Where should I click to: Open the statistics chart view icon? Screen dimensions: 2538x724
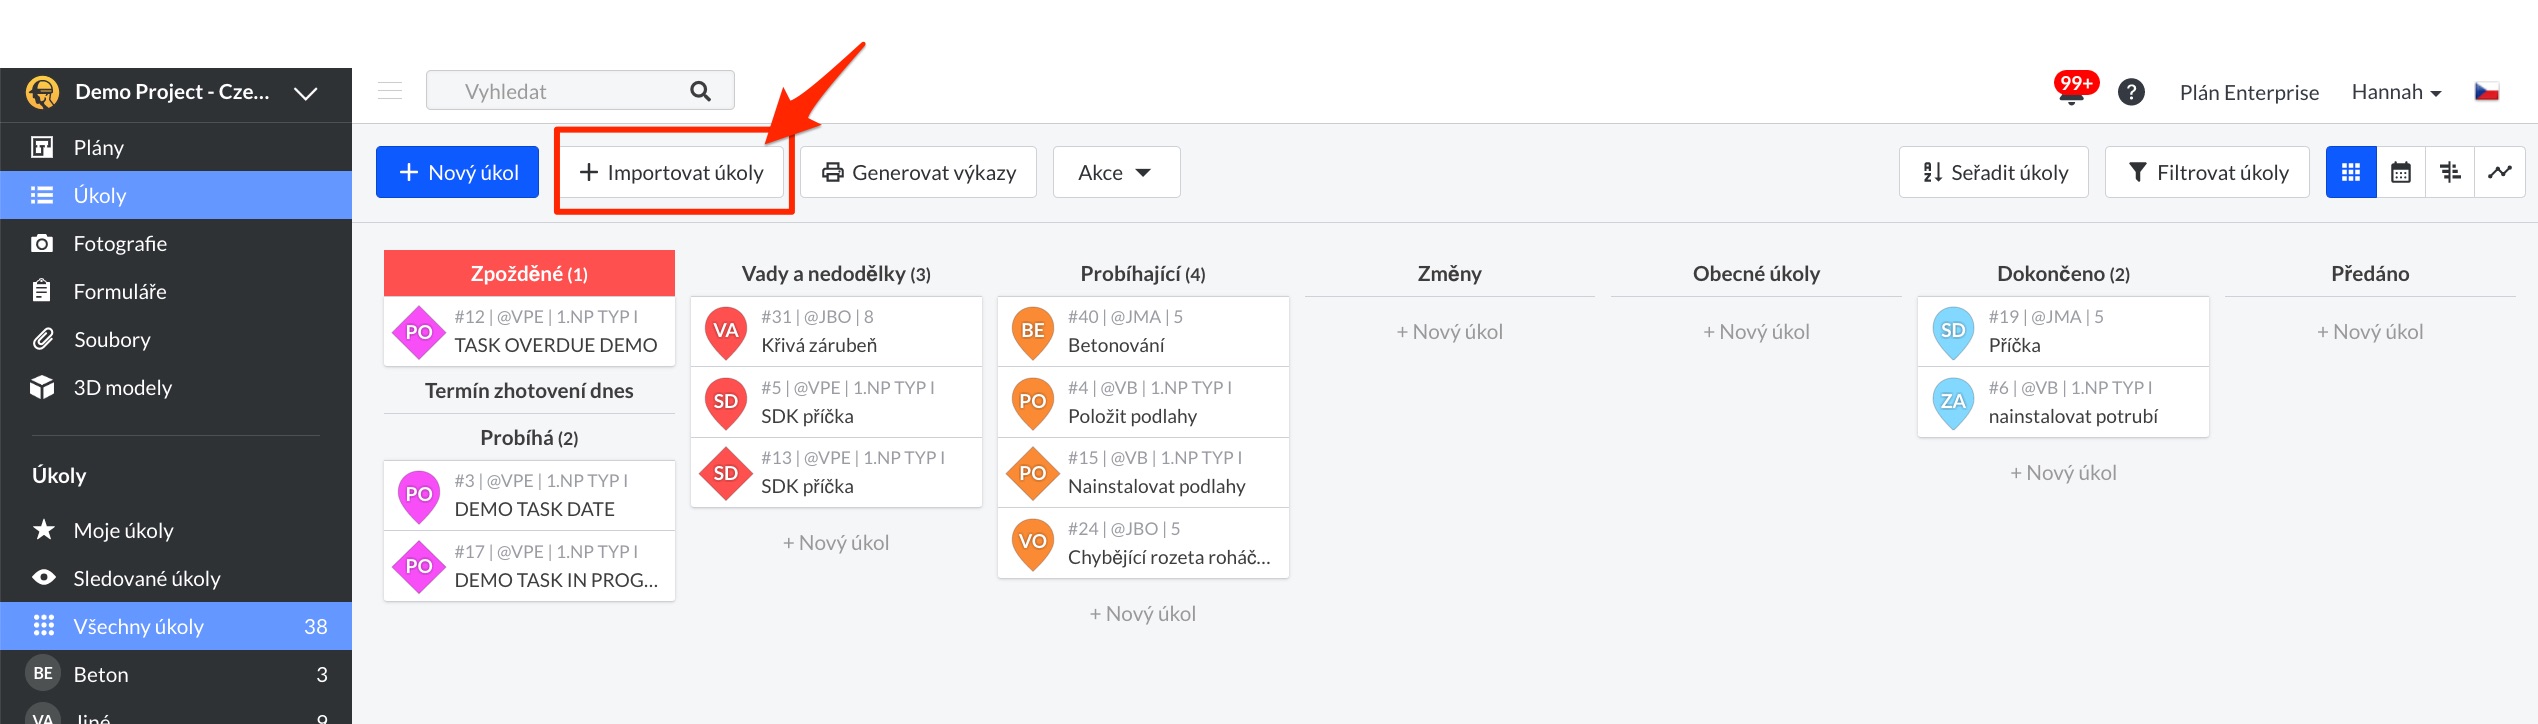point(2500,172)
